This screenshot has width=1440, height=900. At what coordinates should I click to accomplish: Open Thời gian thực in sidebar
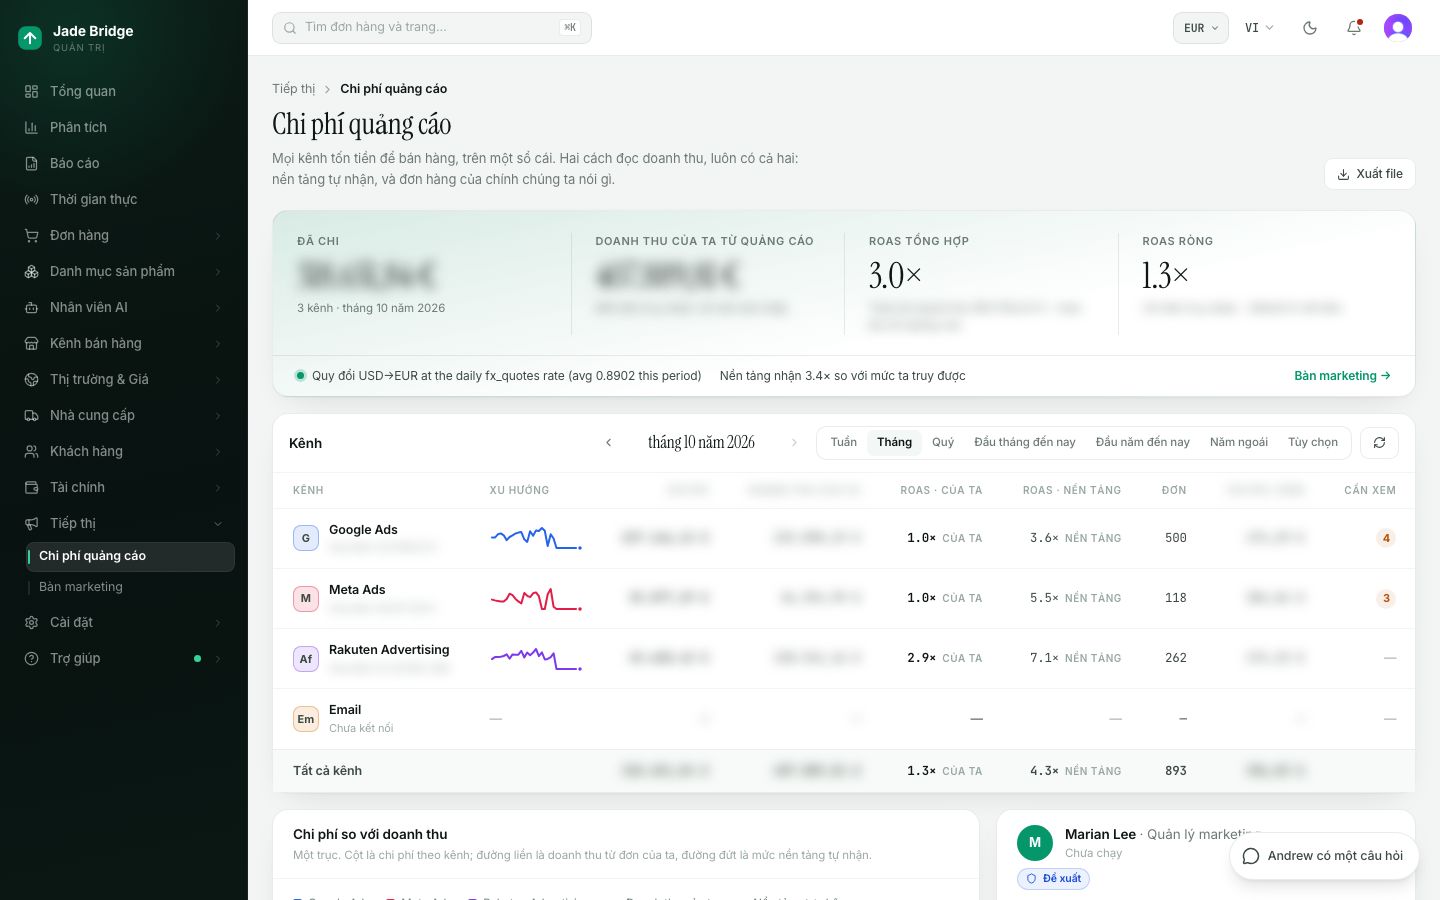point(124,199)
